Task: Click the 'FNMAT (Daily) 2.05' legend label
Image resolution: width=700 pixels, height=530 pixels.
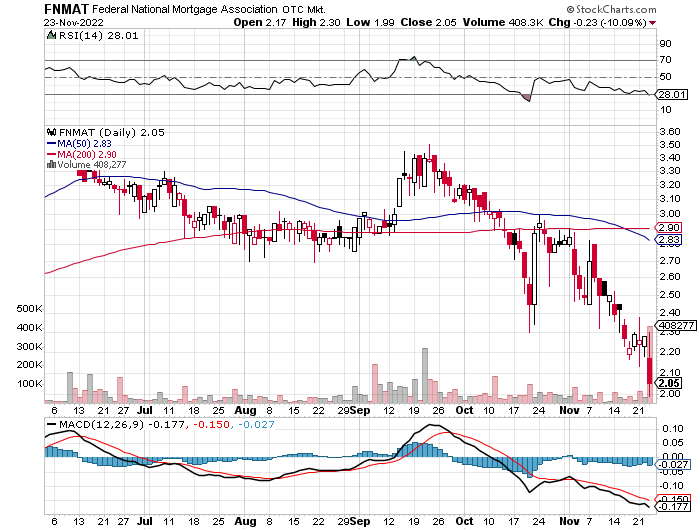Action: [112, 132]
